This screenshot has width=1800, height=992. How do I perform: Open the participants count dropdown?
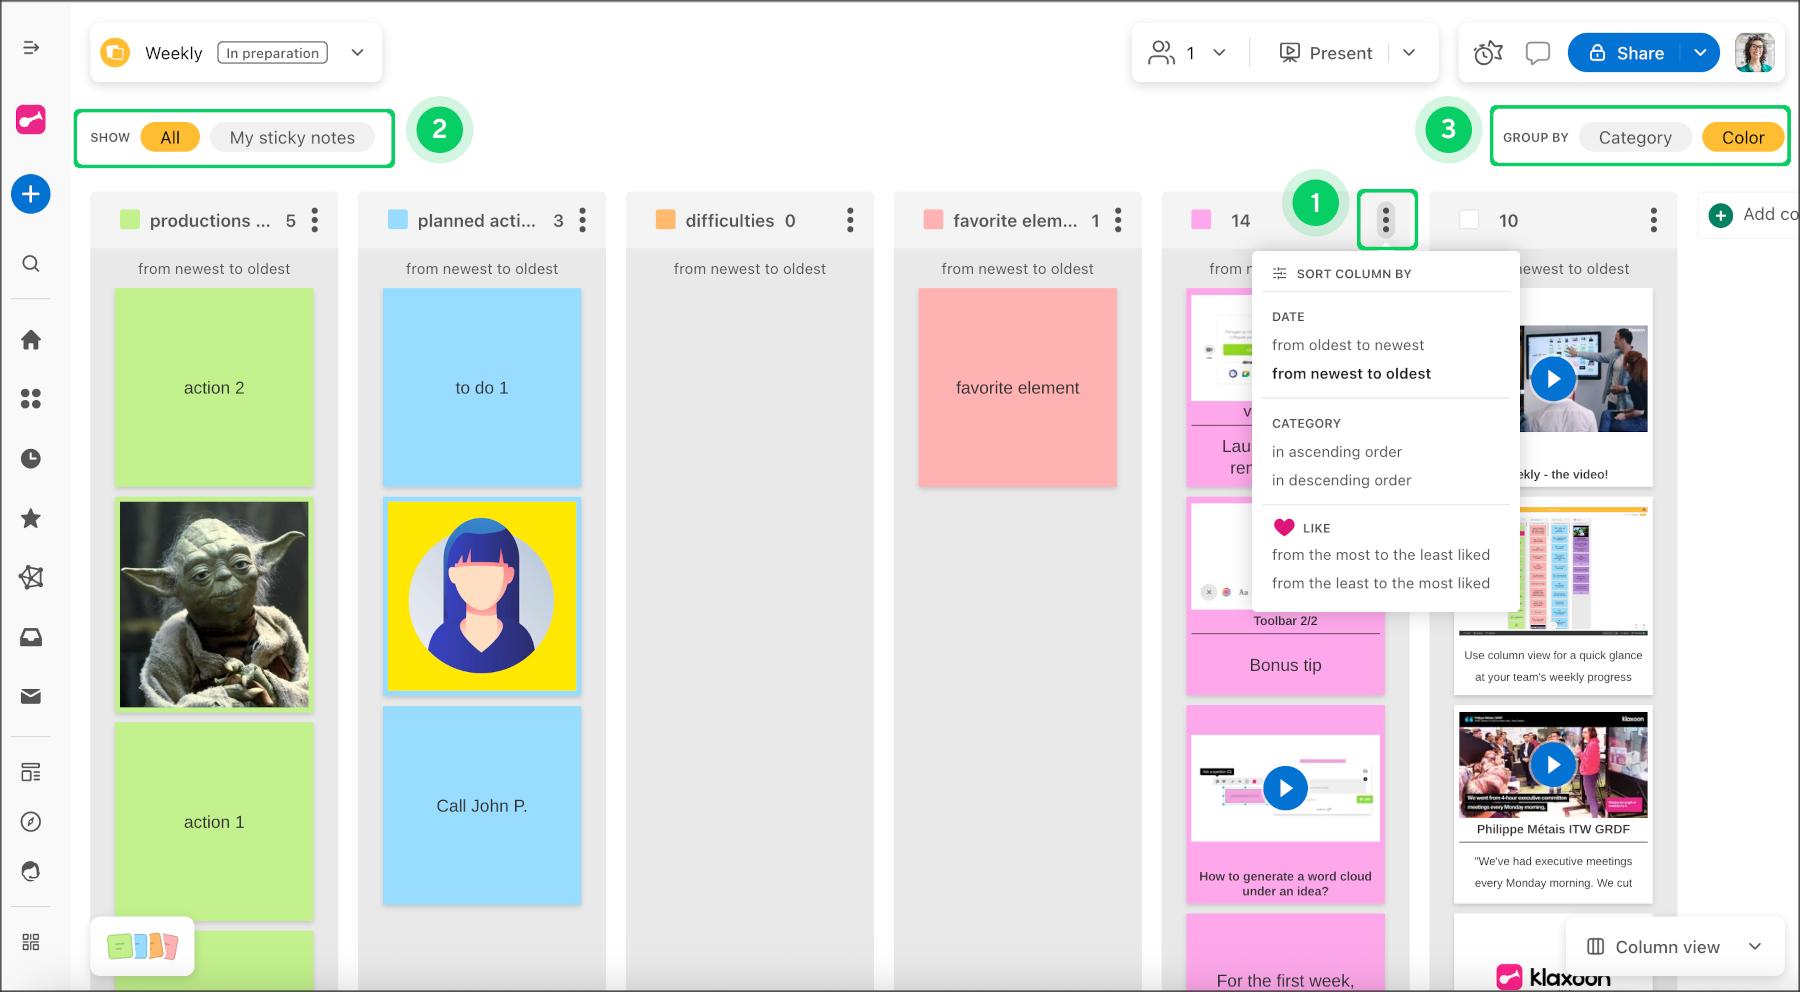click(1219, 53)
